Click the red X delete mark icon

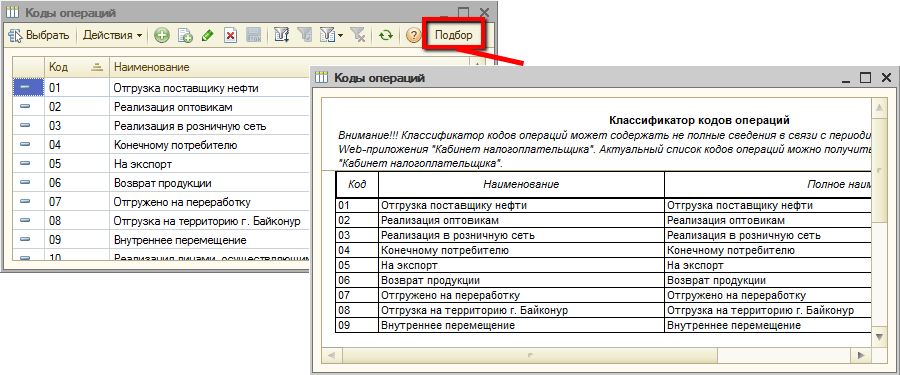[231, 36]
